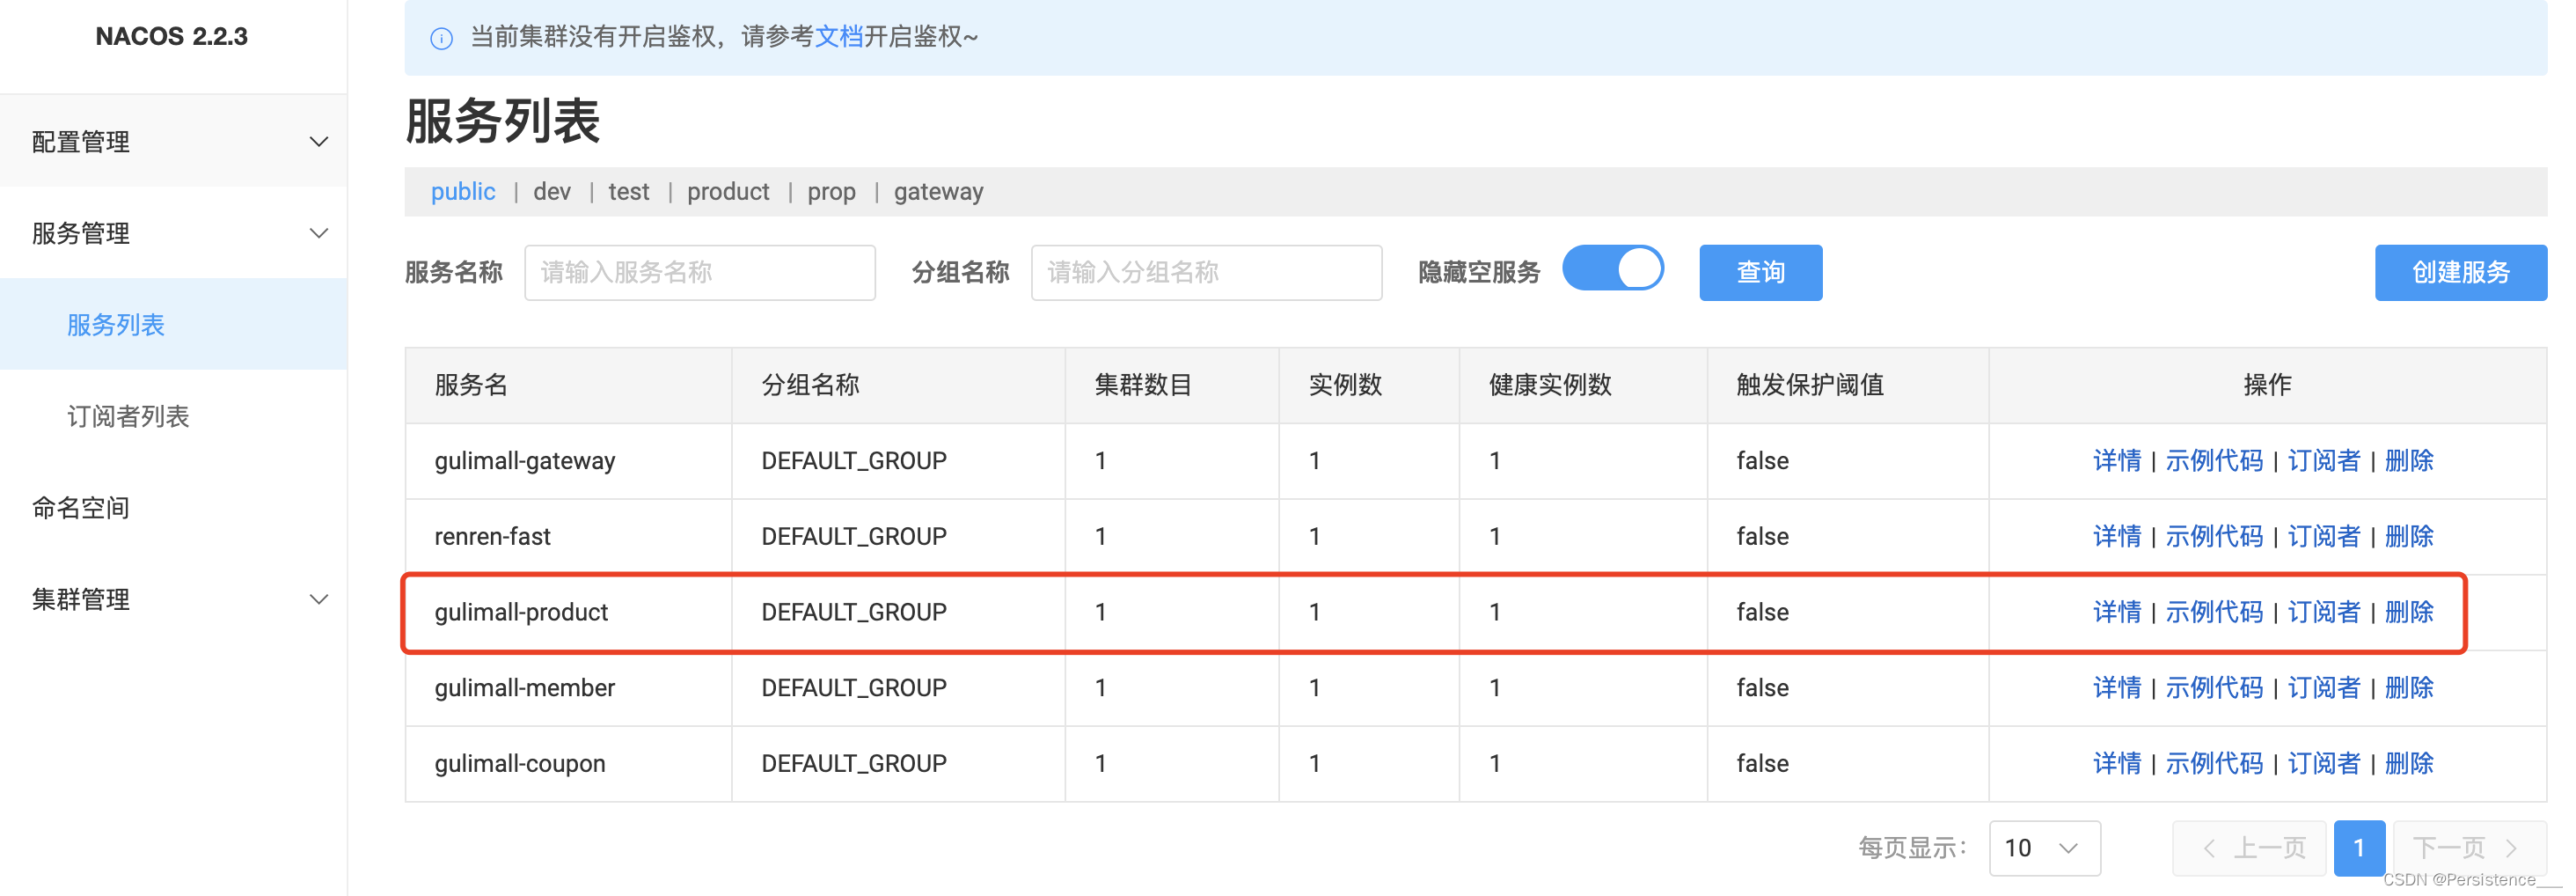Open 服务列表 in the sidebar
The width and height of the screenshot is (2576, 896).
pyautogui.click(x=116, y=325)
